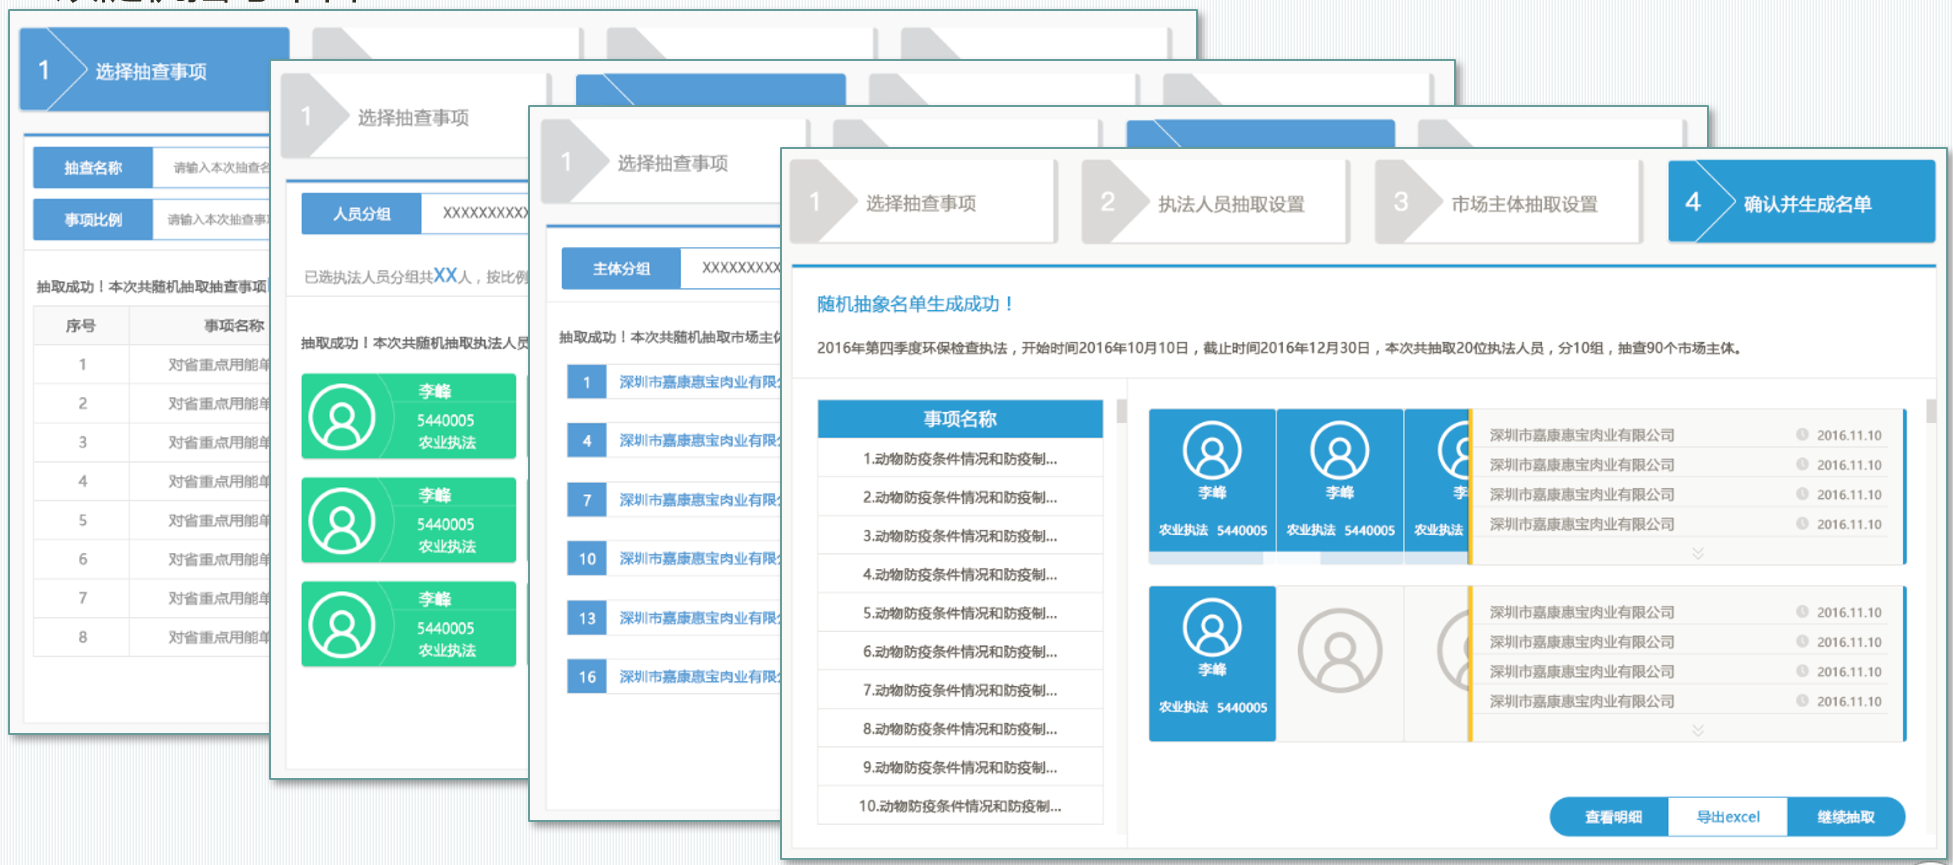Click blue 李峰 avatar in the lower group

[x=1212, y=628]
